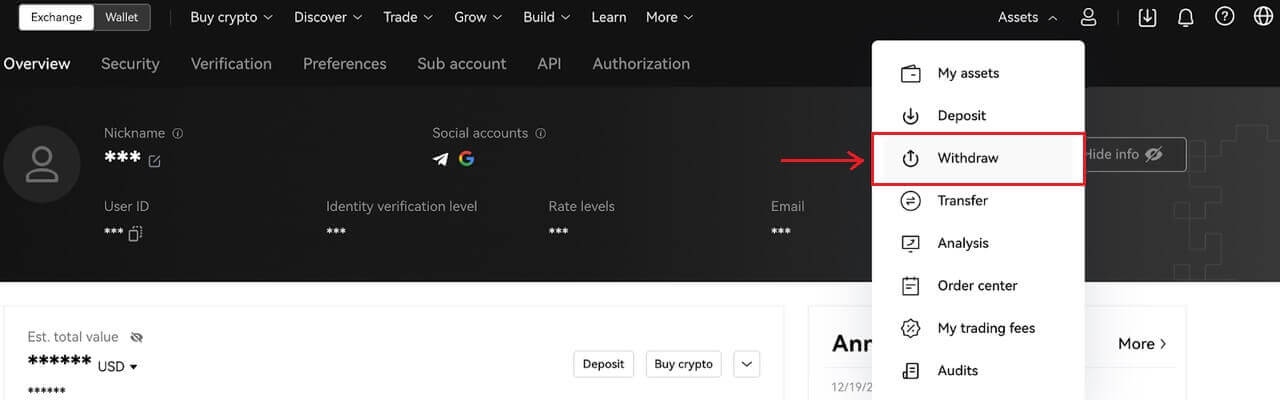Click the help question mark icon
This screenshot has height=420, width=1280.
click(1224, 17)
